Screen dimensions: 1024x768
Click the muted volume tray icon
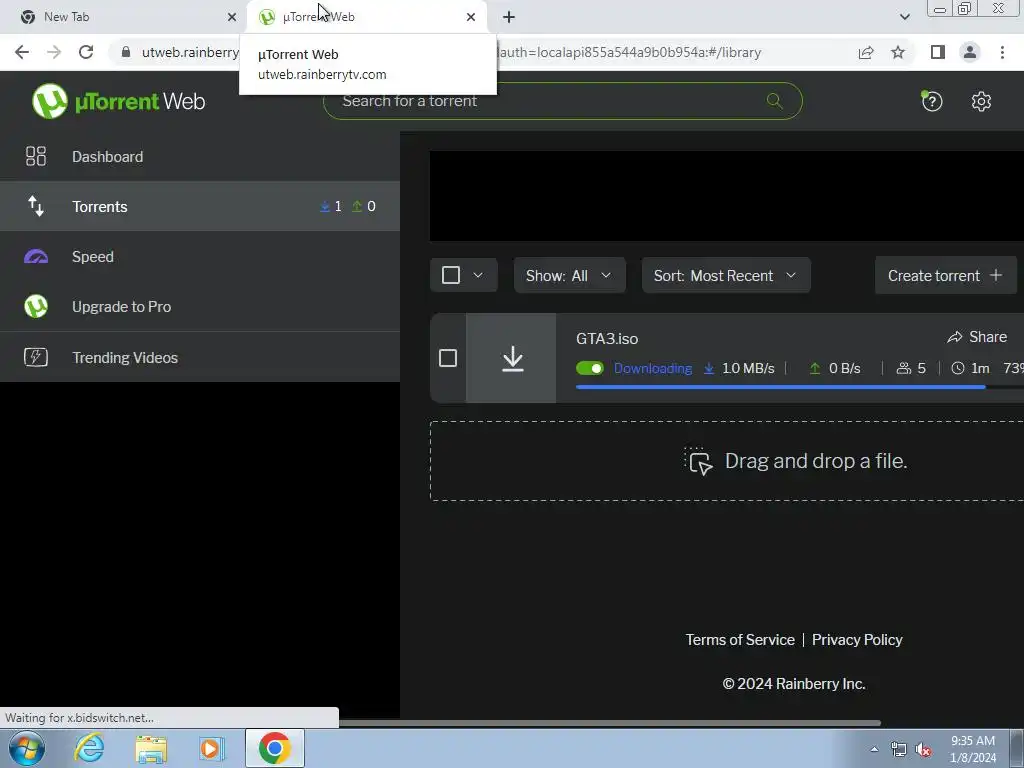[923, 749]
